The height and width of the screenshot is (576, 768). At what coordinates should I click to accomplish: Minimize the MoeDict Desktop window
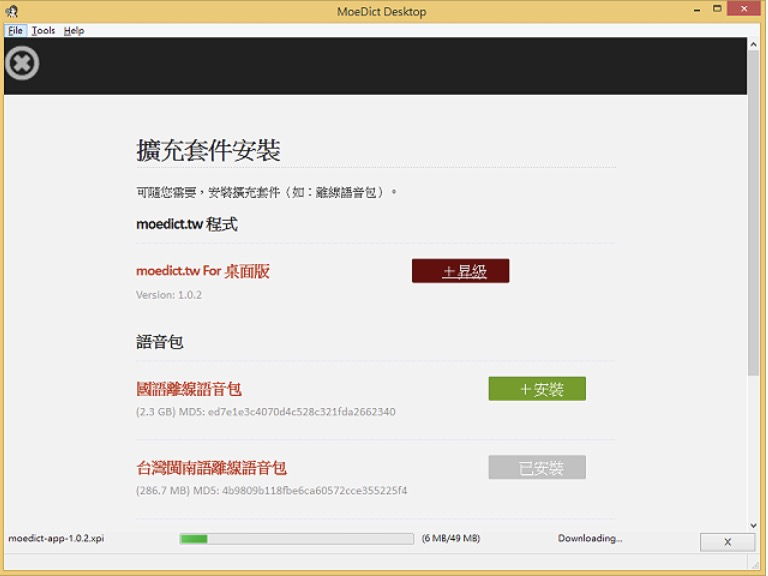pyautogui.click(x=696, y=10)
